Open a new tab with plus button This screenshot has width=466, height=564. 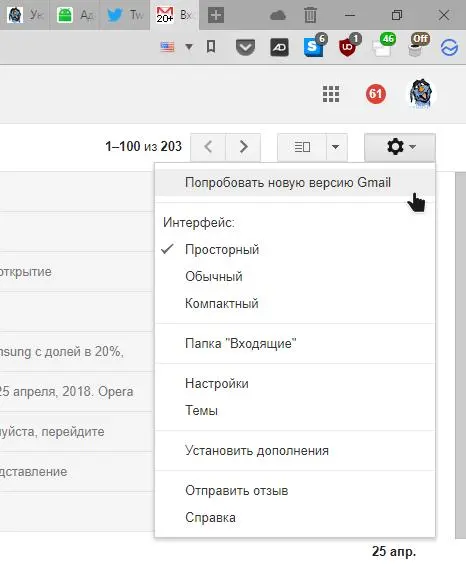pyautogui.click(x=216, y=15)
